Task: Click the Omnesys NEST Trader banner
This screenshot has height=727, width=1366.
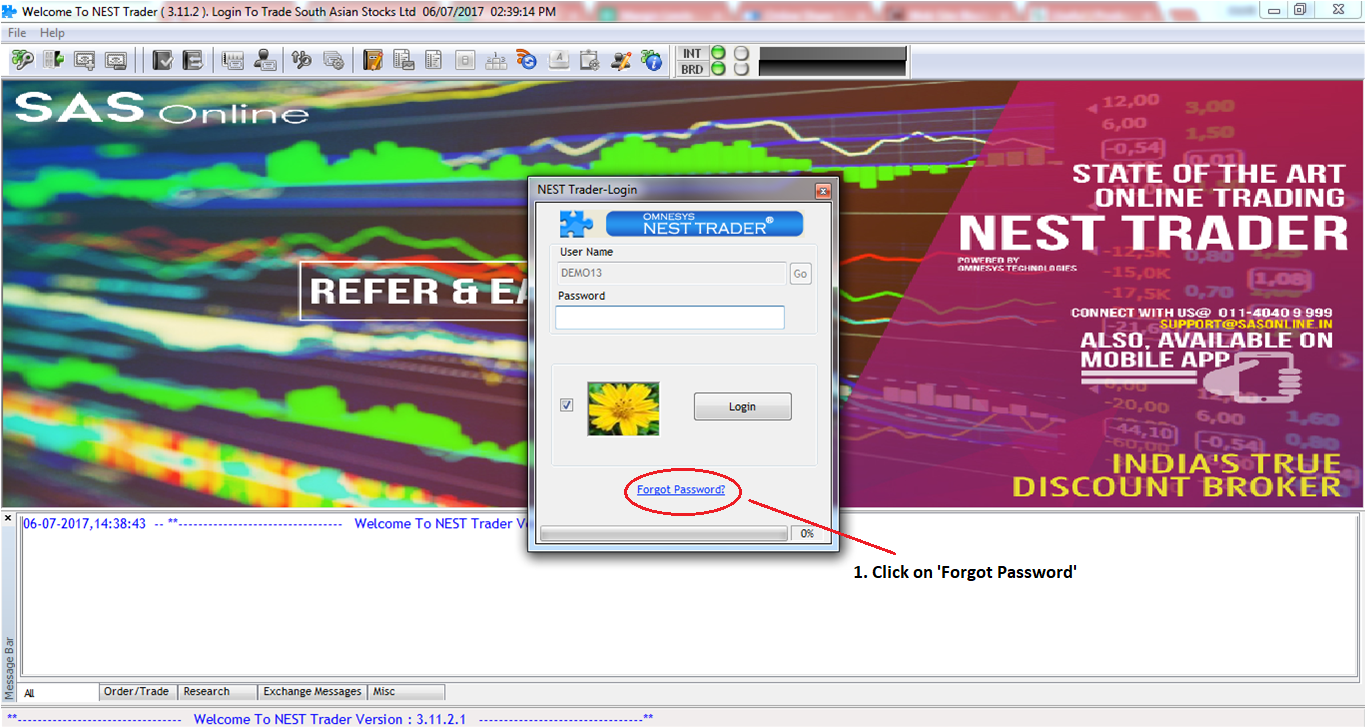Action: [x=704, y=223]
